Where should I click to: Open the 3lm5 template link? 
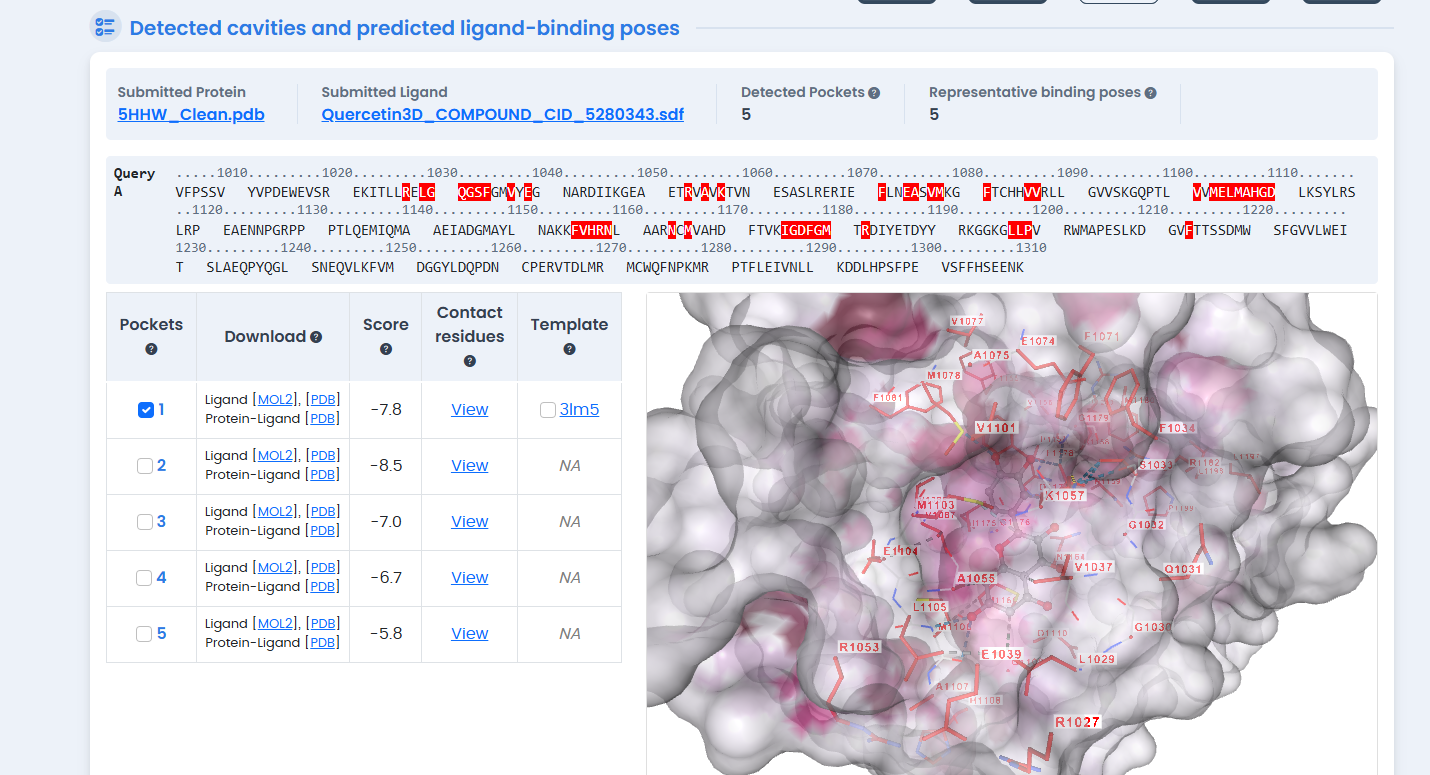[579, 410]
